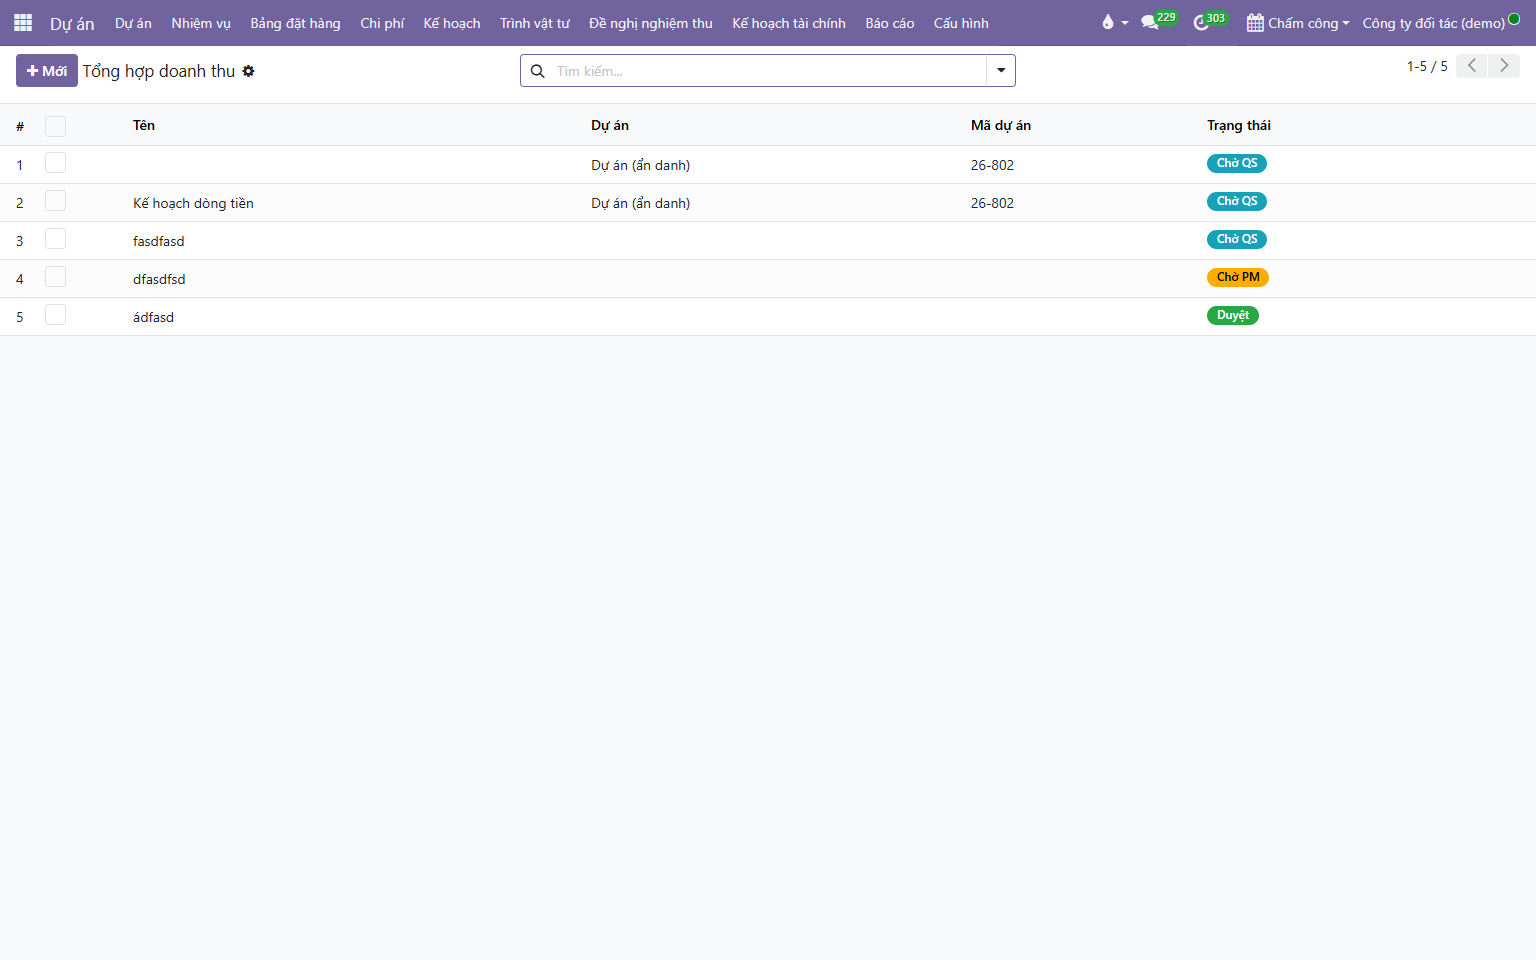Click the green Duyệt status badge

[1233, 315]
